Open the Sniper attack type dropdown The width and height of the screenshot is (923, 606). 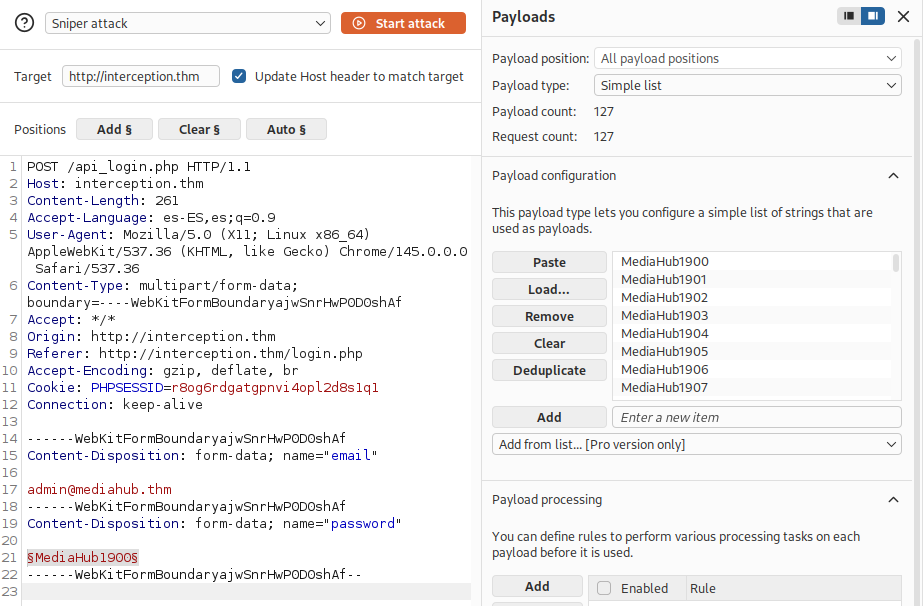click(x=188, y=24)
